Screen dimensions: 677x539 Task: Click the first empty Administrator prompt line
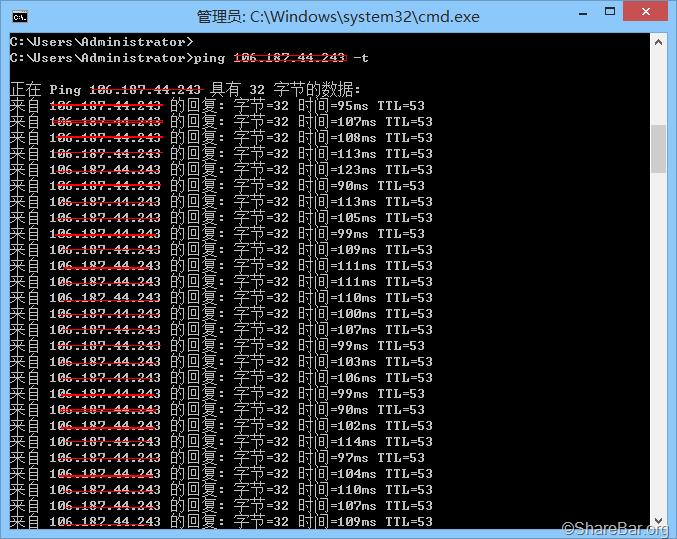[x=100, y=42]
